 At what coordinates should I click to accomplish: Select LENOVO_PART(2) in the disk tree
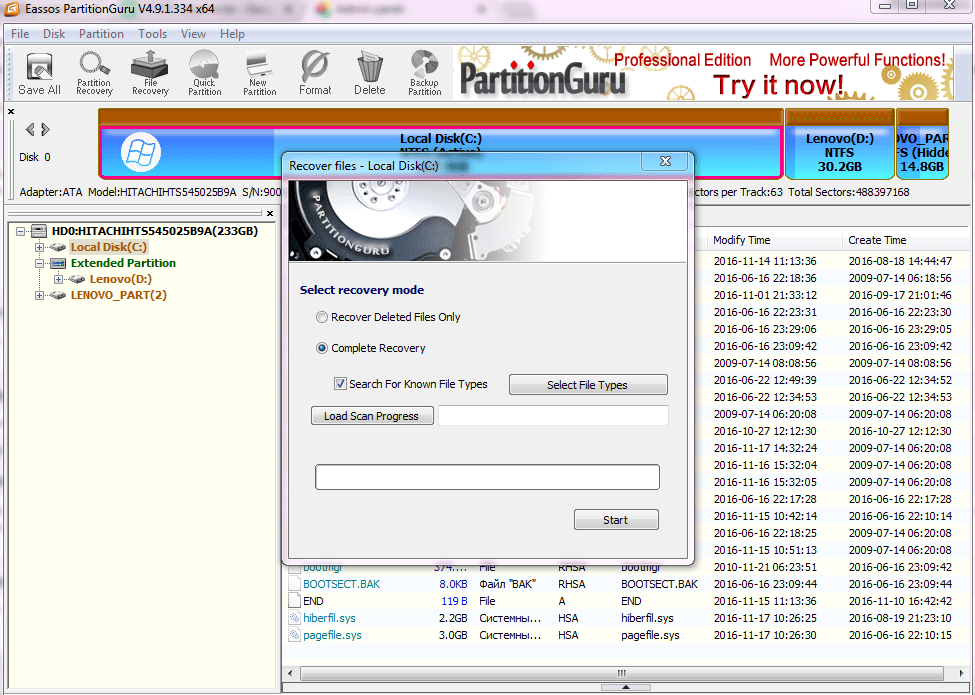pyautogui.click(x=119, y=295)
